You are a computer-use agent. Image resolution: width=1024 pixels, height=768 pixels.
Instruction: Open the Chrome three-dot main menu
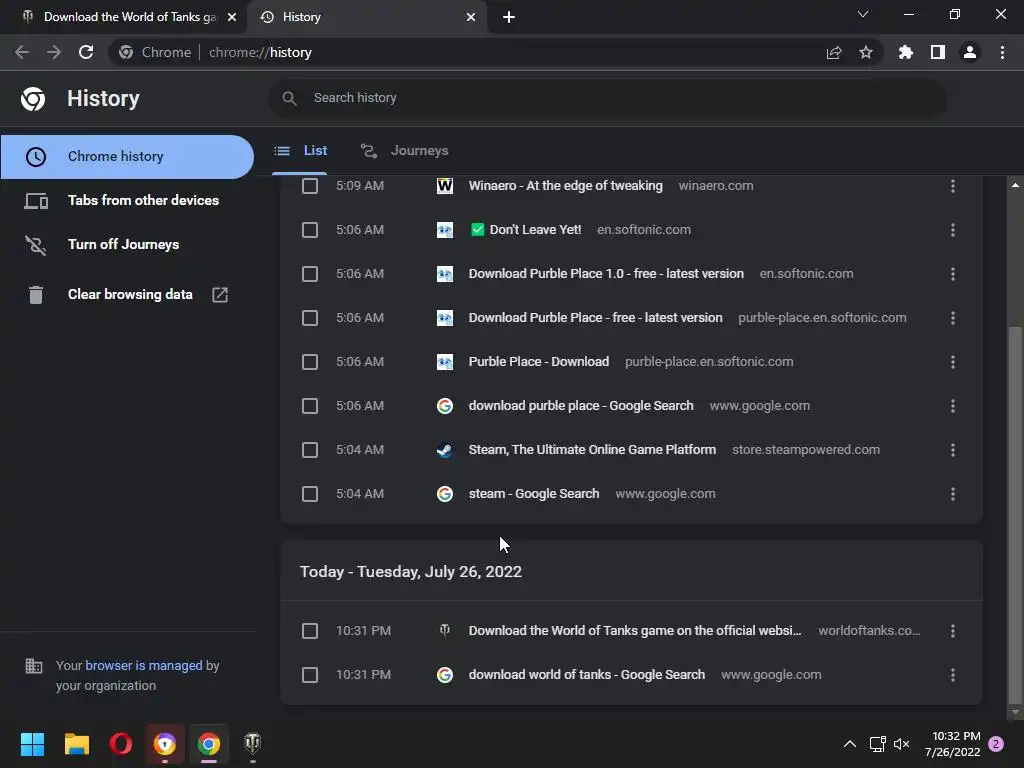click(x=1002, y=52)
